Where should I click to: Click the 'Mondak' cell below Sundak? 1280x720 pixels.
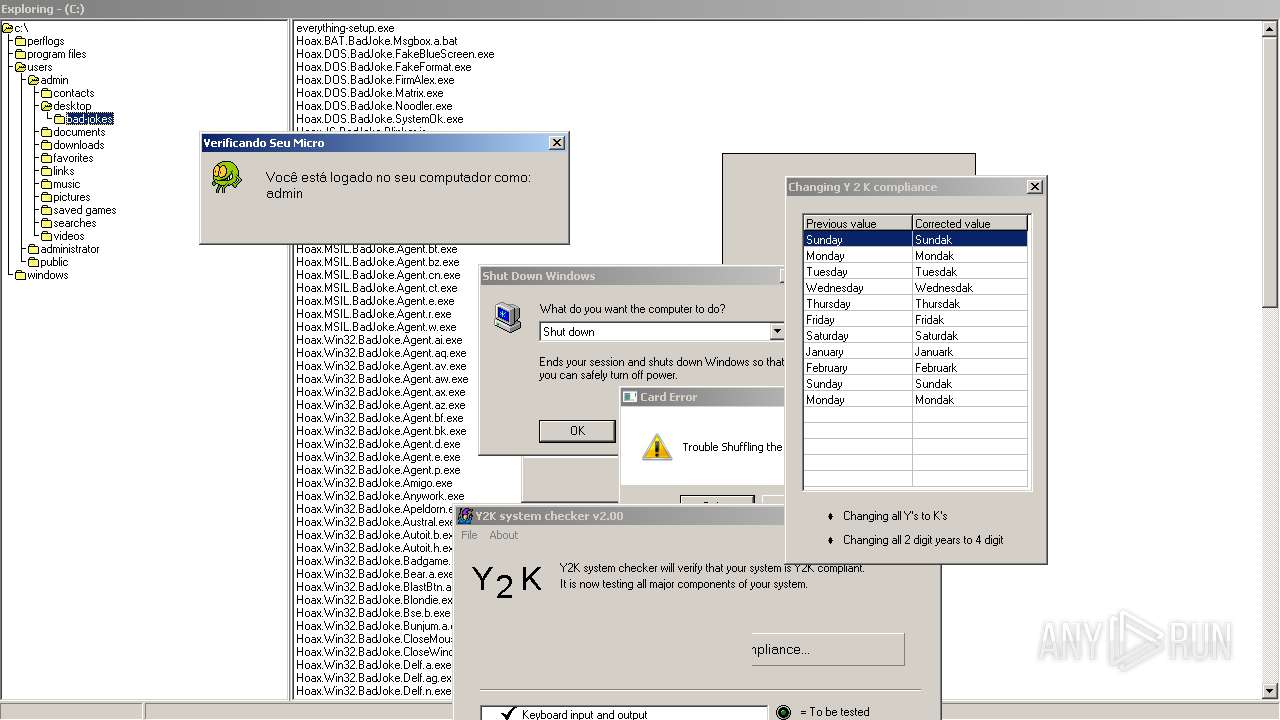(x=970, y=256)
